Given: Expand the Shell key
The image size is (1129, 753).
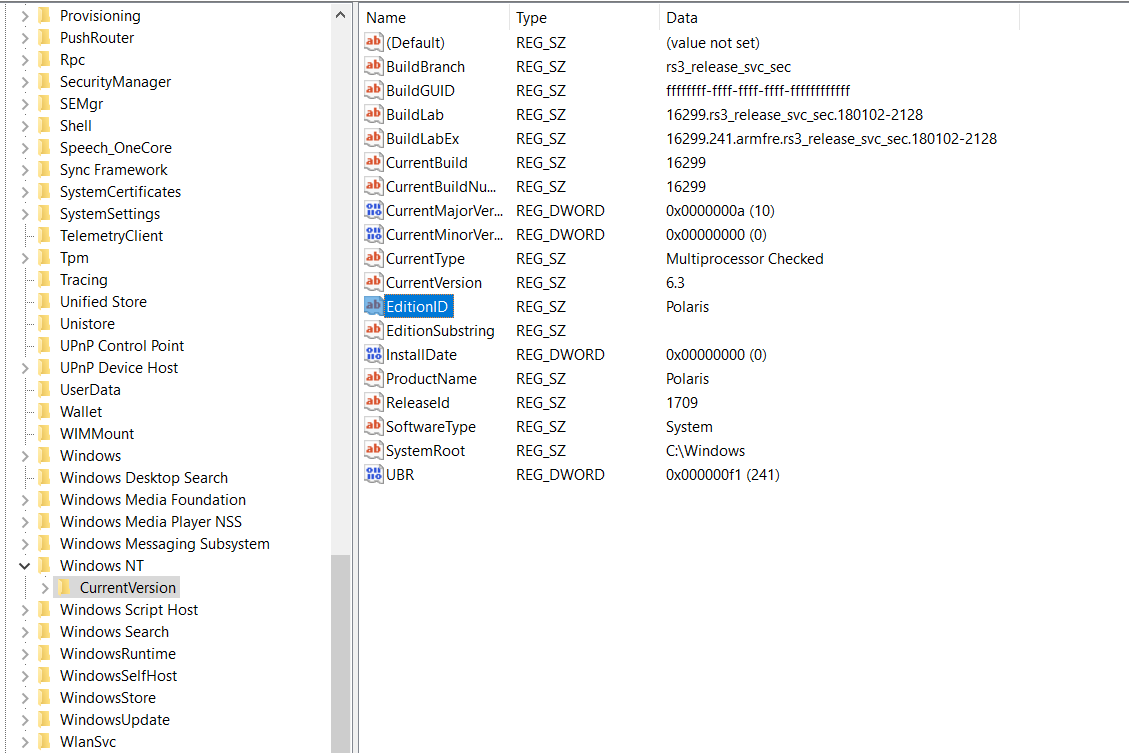Looking at the screenshot, I should pyautogui.click(x=23, y=125).
